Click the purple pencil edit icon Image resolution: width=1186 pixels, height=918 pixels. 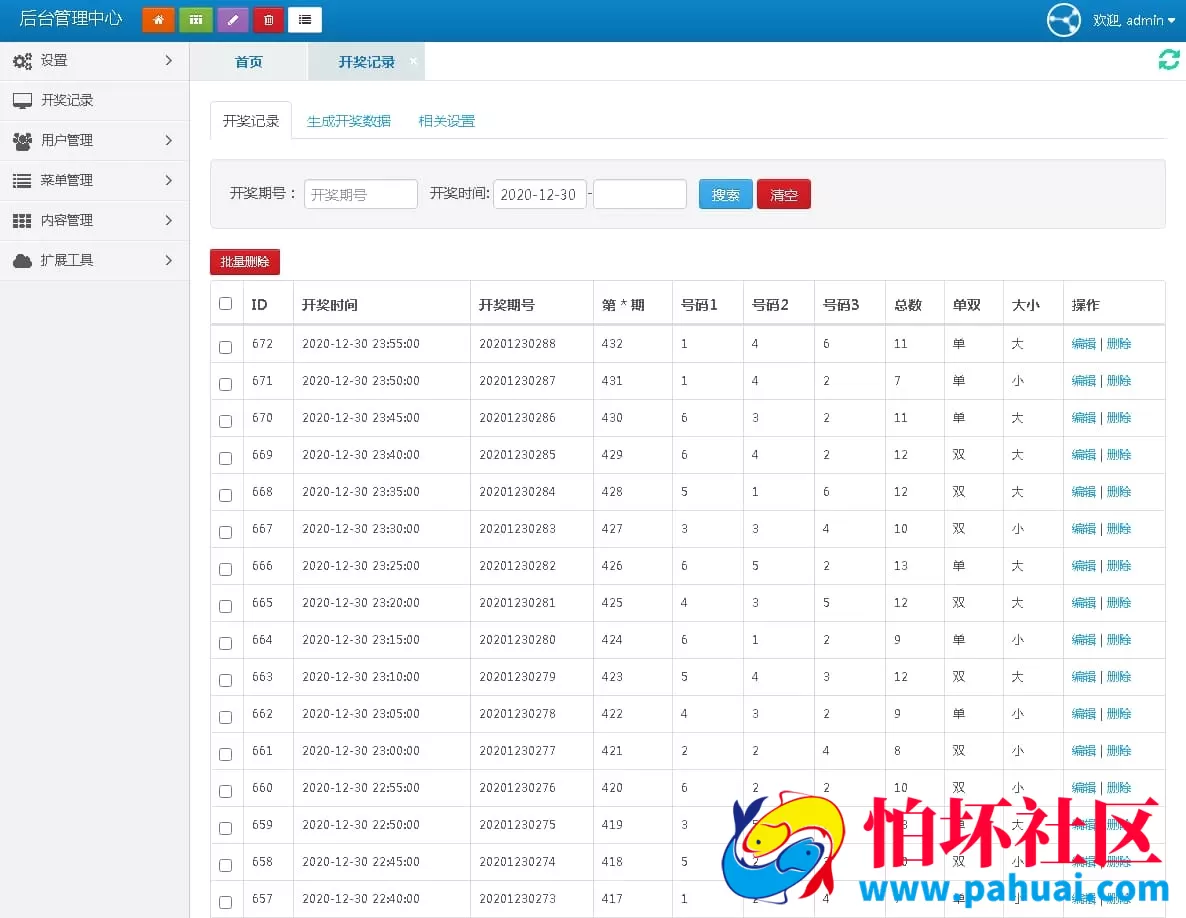[x=231, y=19]
